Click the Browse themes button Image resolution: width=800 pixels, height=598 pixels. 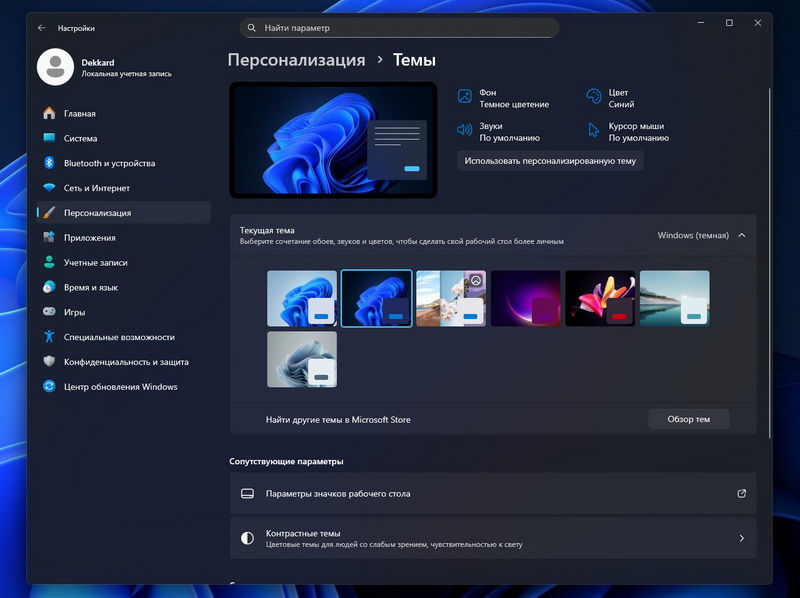click(x=688, y=419)
